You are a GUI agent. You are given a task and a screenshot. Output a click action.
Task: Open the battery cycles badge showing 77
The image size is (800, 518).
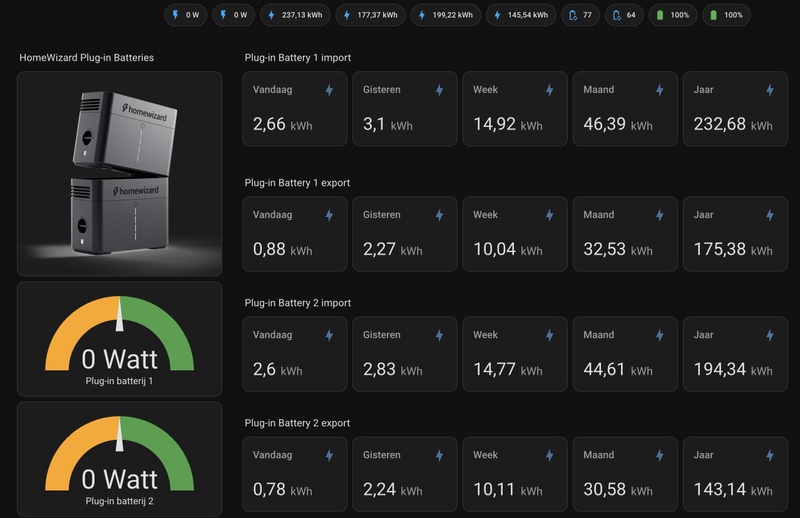point(581,15)
